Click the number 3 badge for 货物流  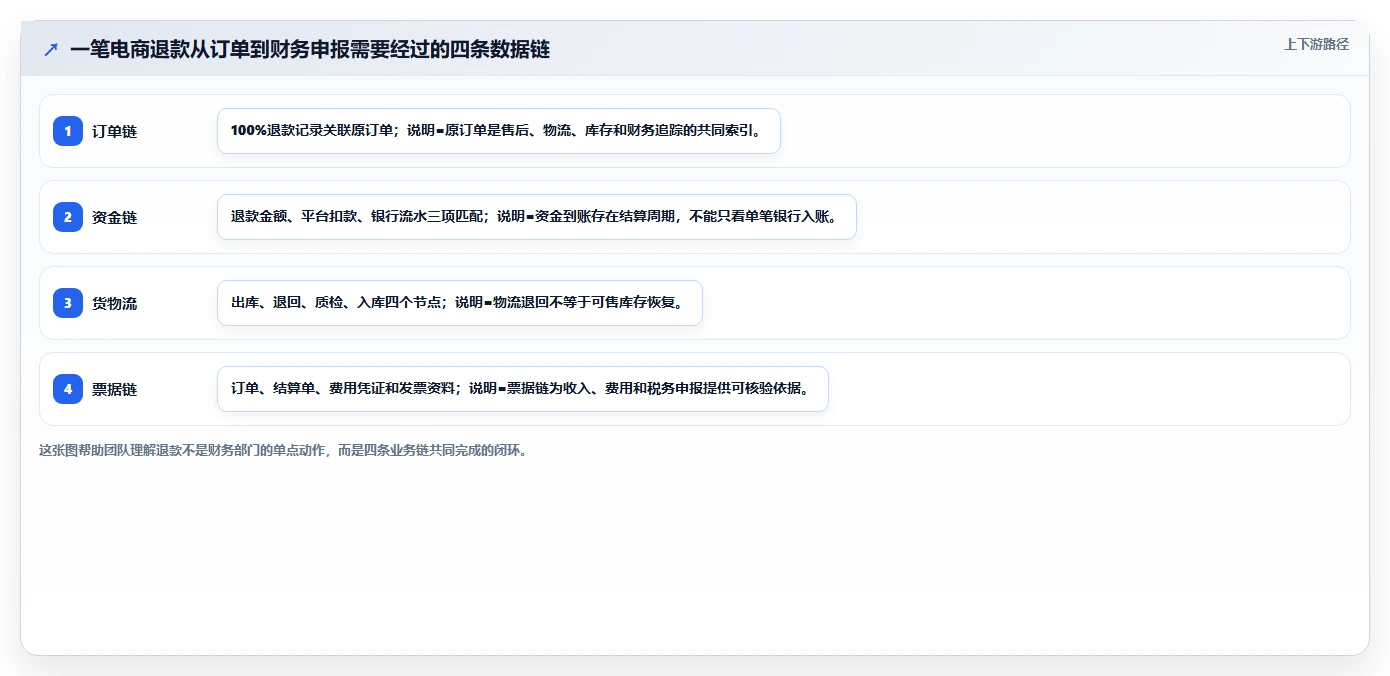pos(68,303)
